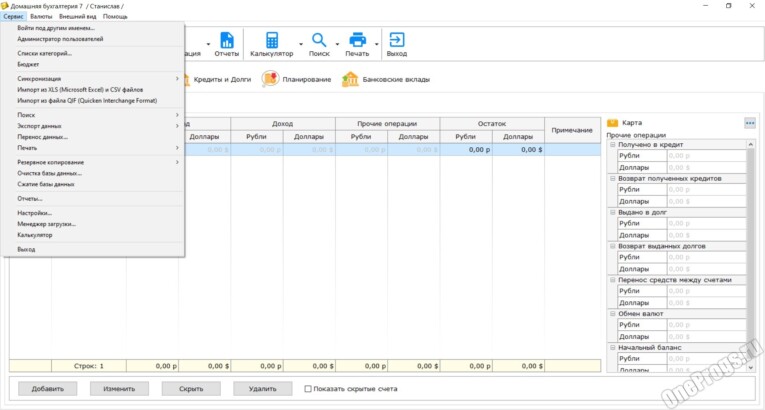Click the Print (Печать) printer icon
This screenshot has width=765, height=410.
click(x=358, y=40)
